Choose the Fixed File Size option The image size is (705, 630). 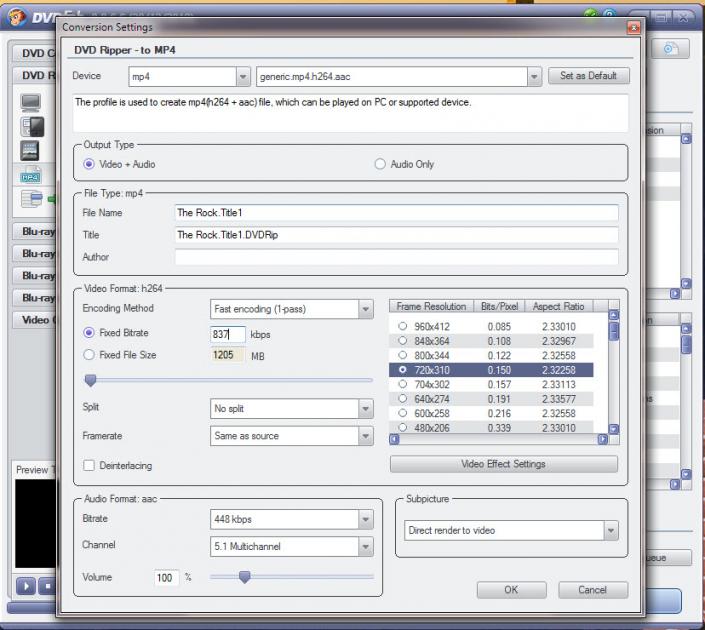(90, 355)
